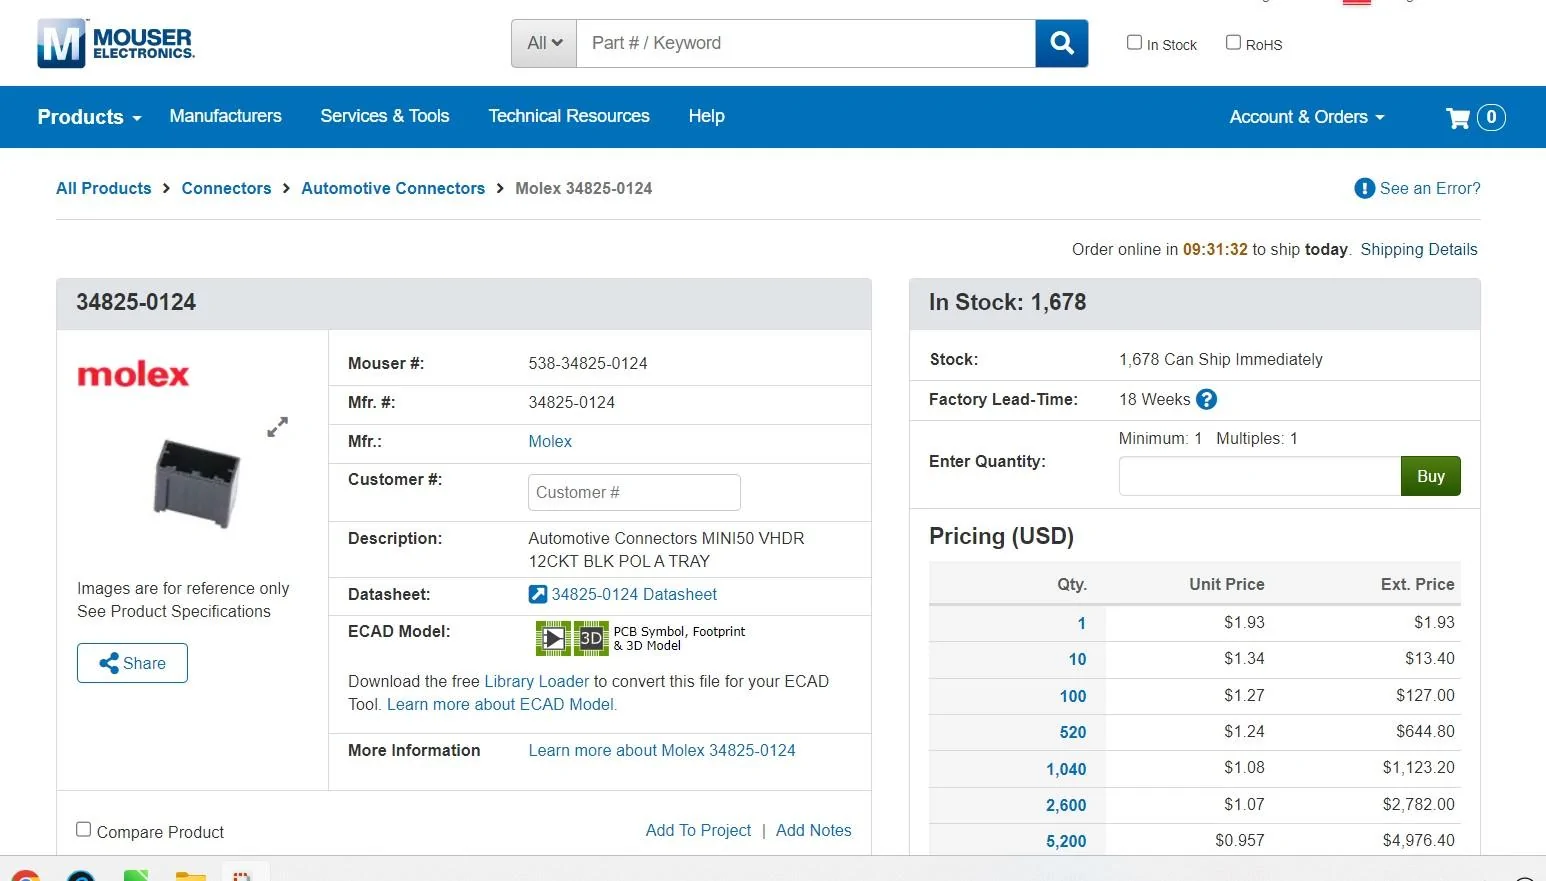This screenshot has width=1546, height=881.
Task: Open the Manufacturers menu item
Action: (225, 116)
